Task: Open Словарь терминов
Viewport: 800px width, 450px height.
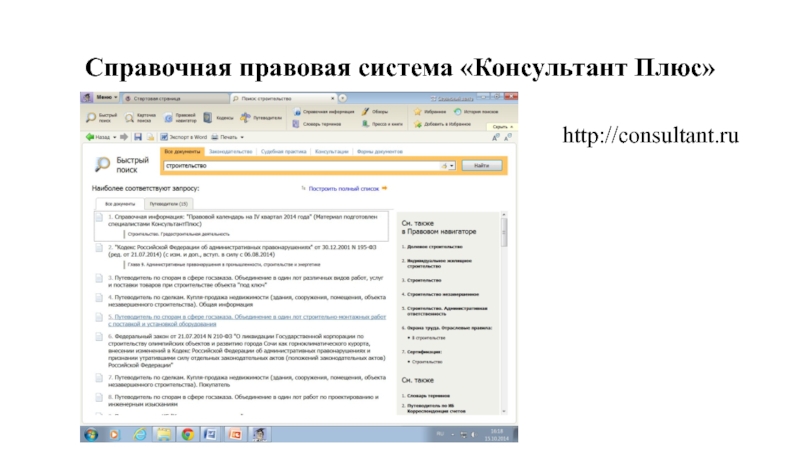Action: (317, 124)
